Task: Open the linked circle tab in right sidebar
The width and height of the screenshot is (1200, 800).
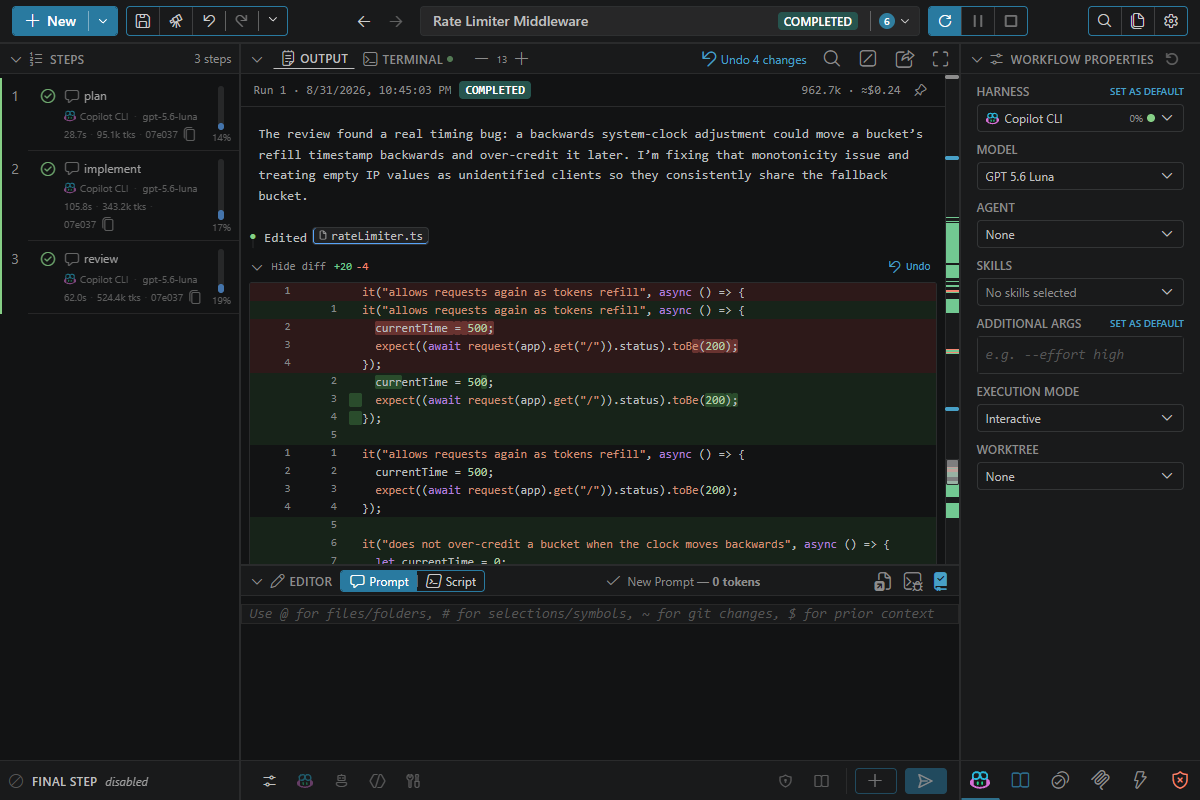Action: click(x=1060, y=780)
